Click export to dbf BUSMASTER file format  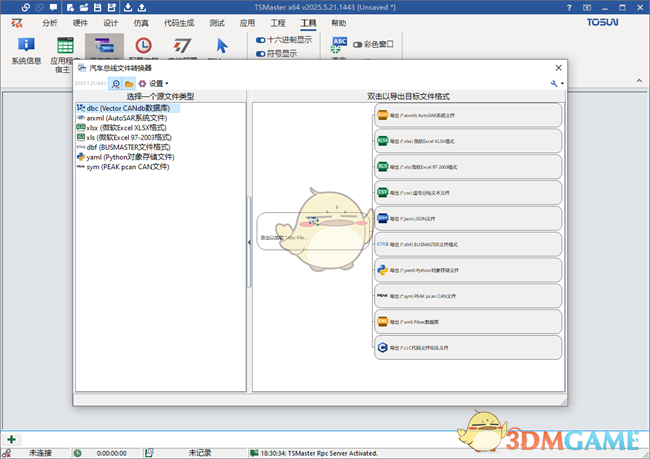(x=468, y=244)
